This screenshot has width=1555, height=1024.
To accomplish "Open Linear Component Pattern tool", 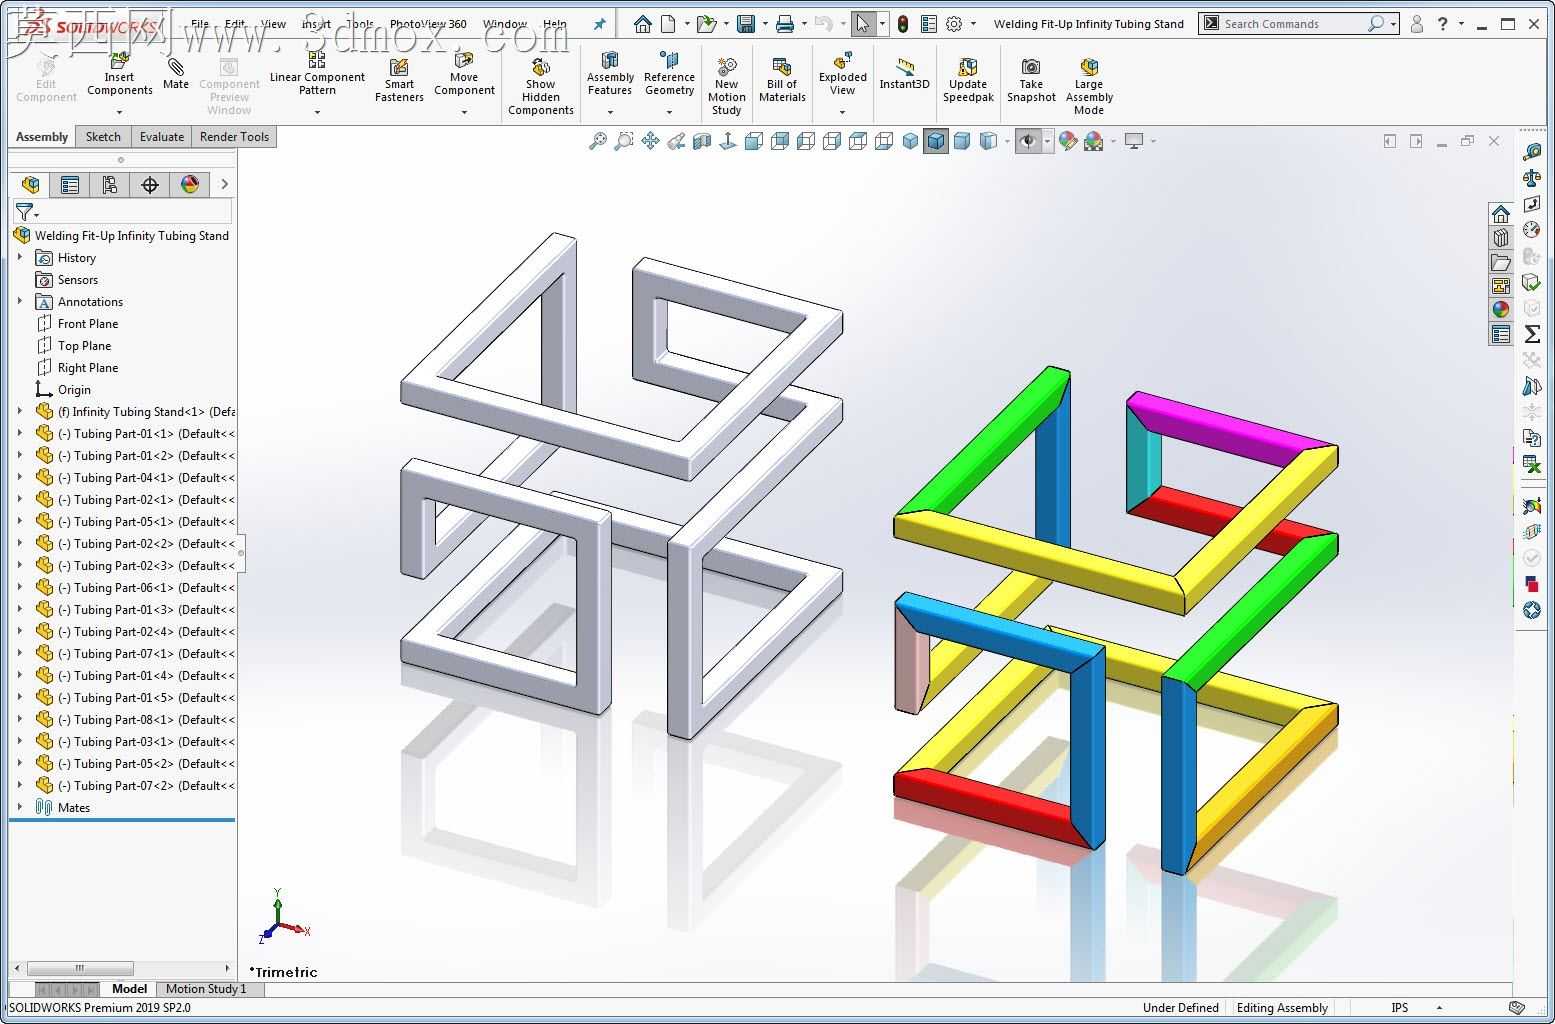I will 317,74.
